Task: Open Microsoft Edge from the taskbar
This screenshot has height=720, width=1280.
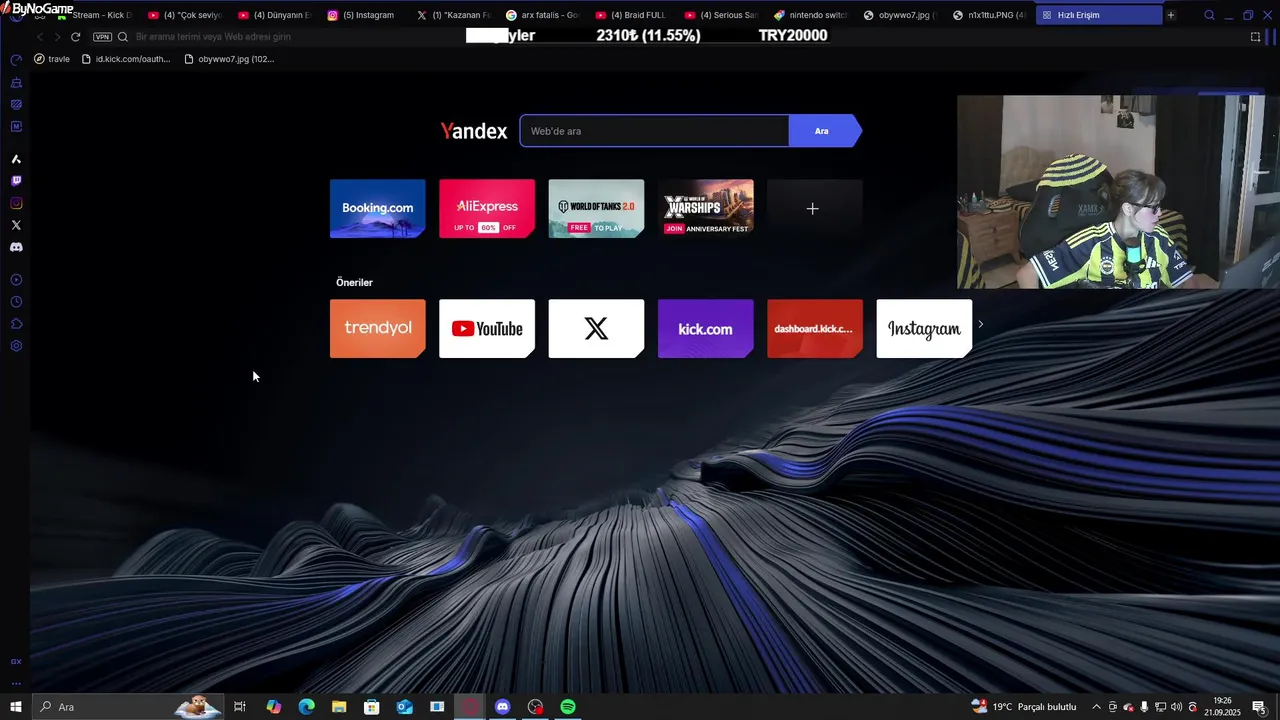Action: tap(306, 707)
